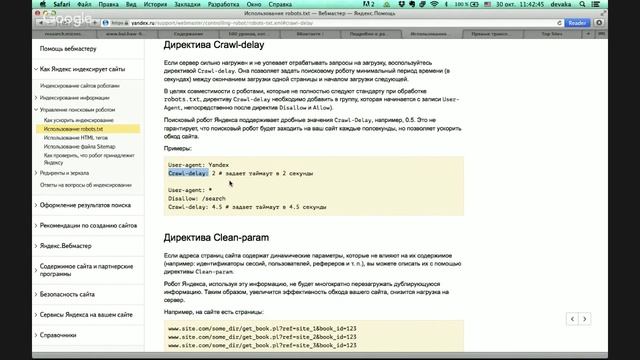Open Как ускорить индексирование link
This screenshot has height=360, width=640.
point(78,120)
